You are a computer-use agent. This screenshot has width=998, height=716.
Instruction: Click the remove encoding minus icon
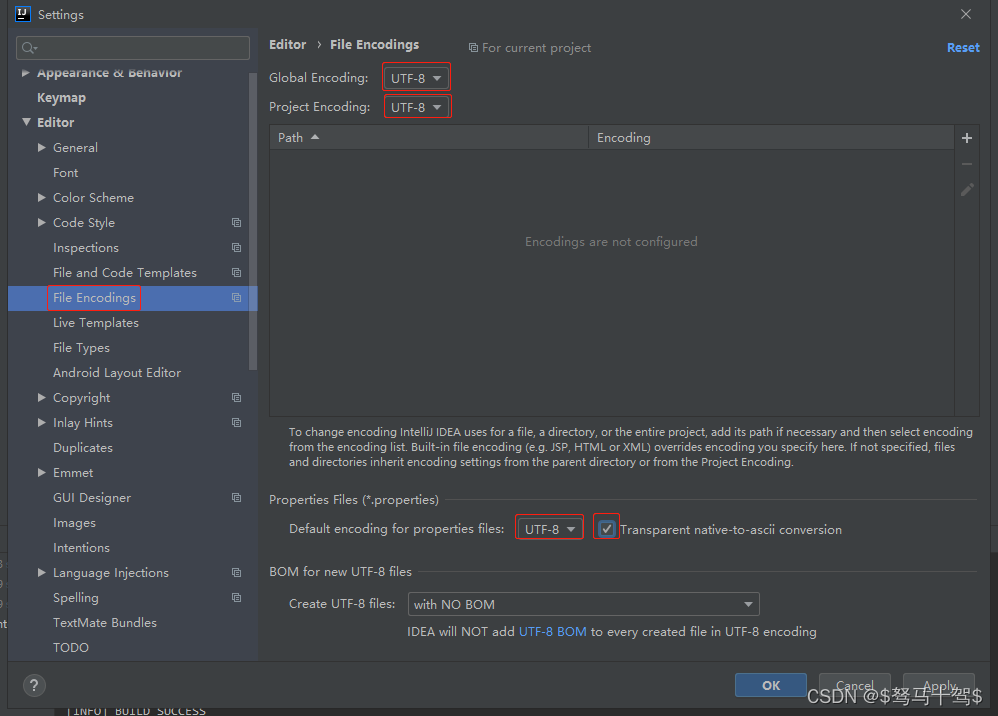pos(966,164)
